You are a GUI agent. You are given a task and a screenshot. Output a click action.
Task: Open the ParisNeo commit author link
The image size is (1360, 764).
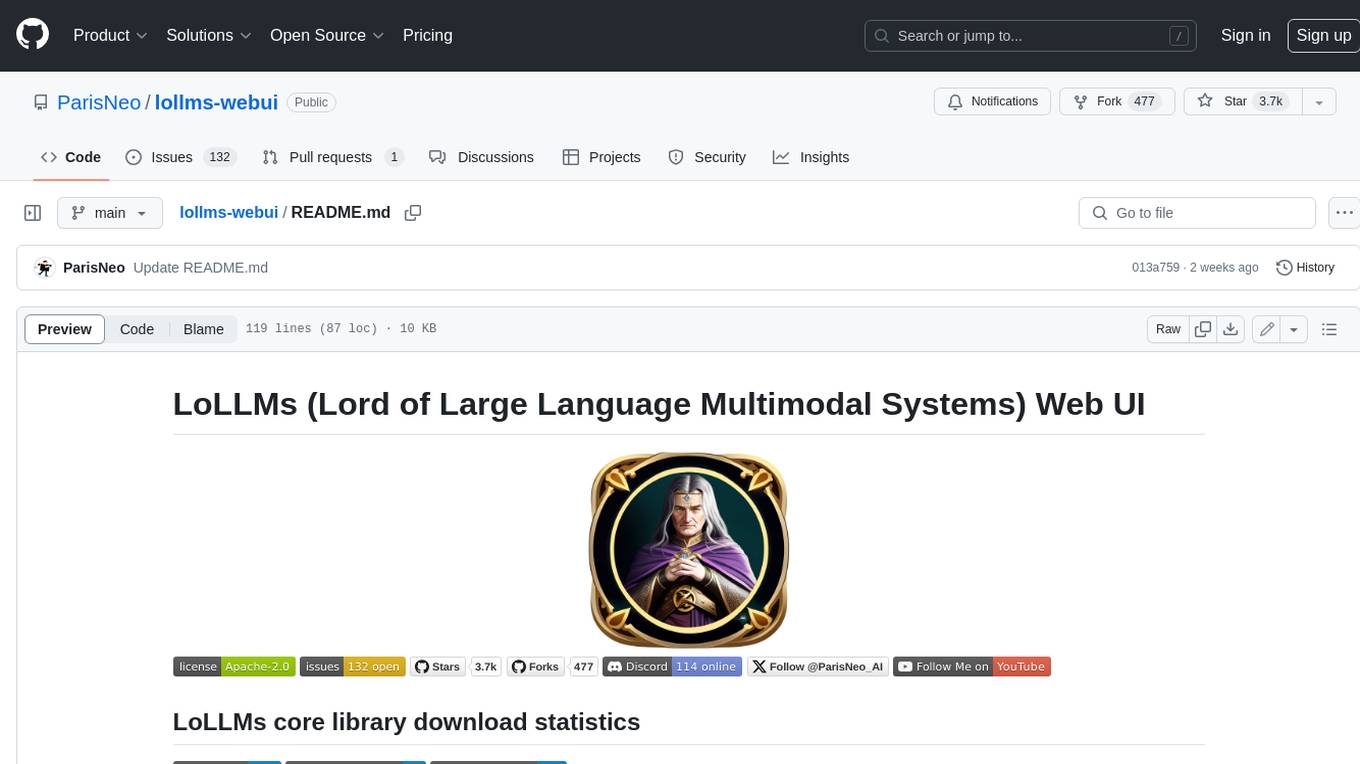[94, 268]
